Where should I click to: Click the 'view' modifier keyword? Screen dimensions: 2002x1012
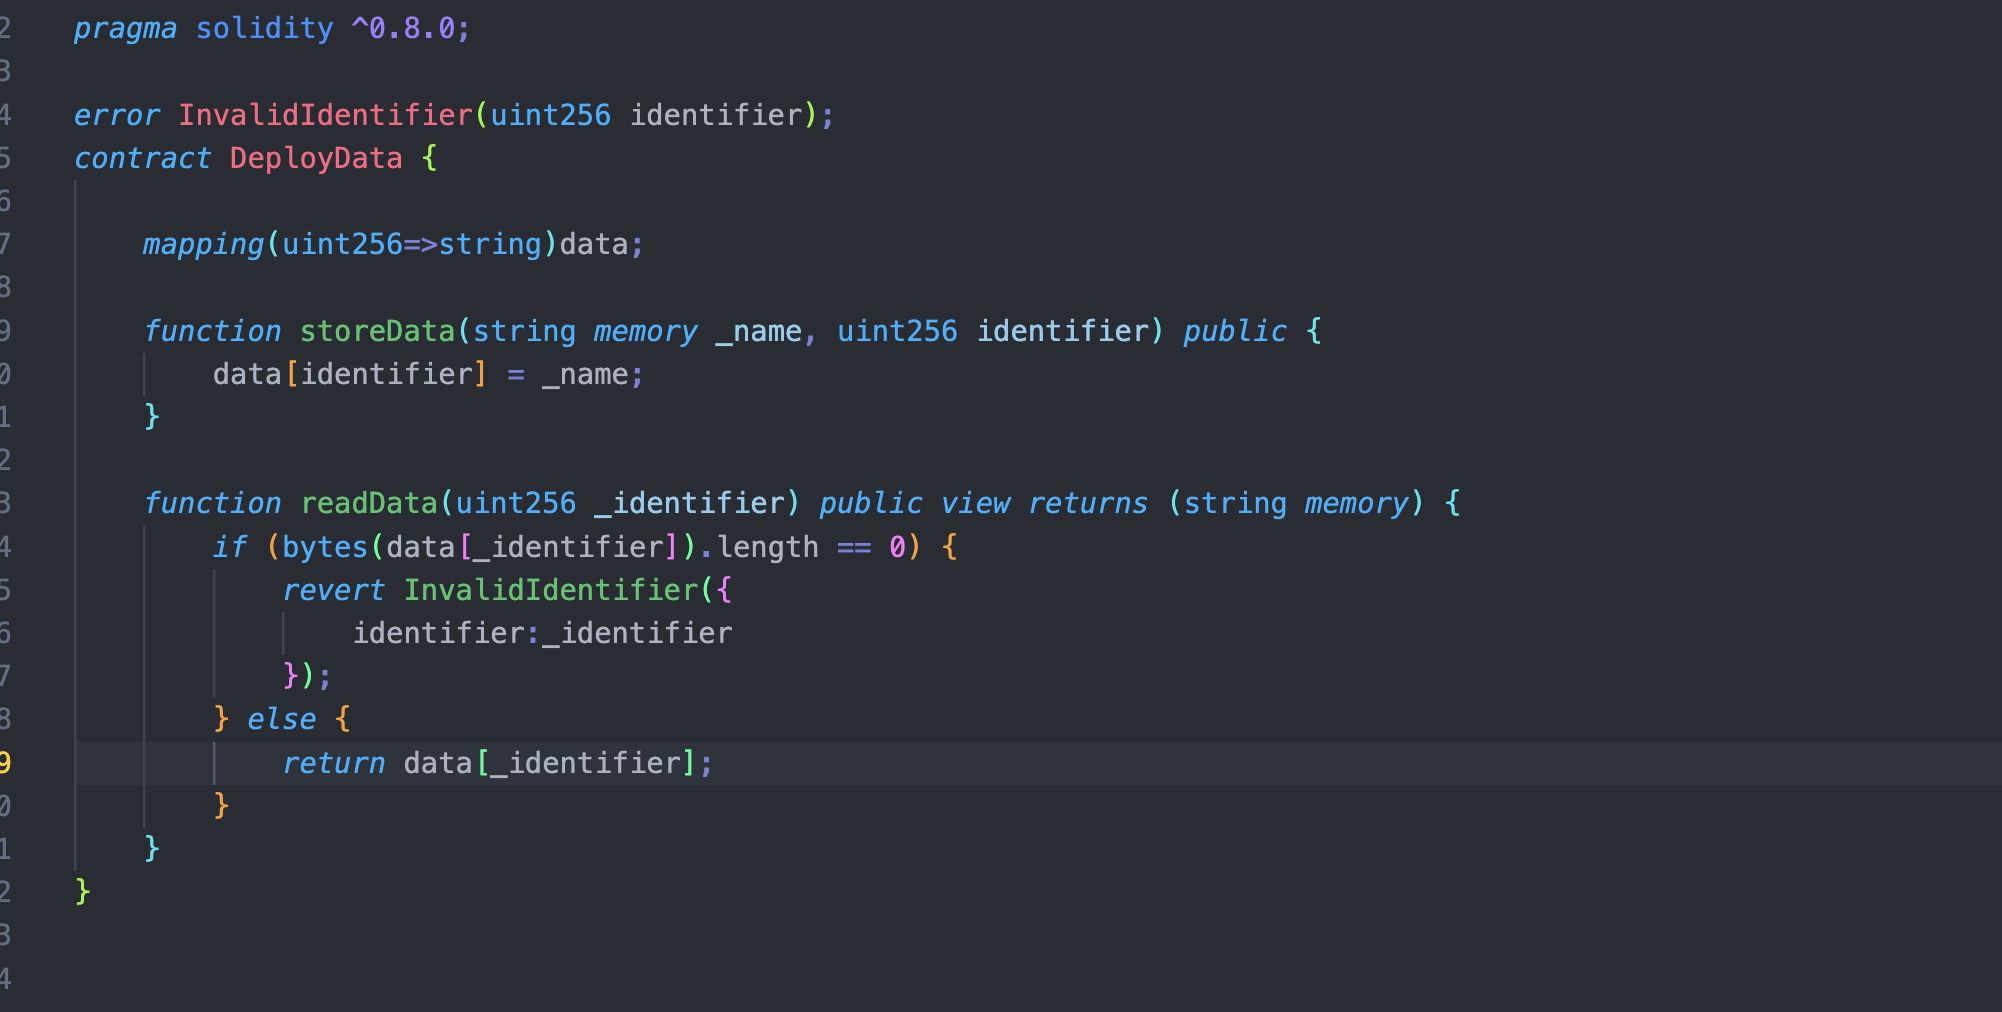[x=975, y=503]
